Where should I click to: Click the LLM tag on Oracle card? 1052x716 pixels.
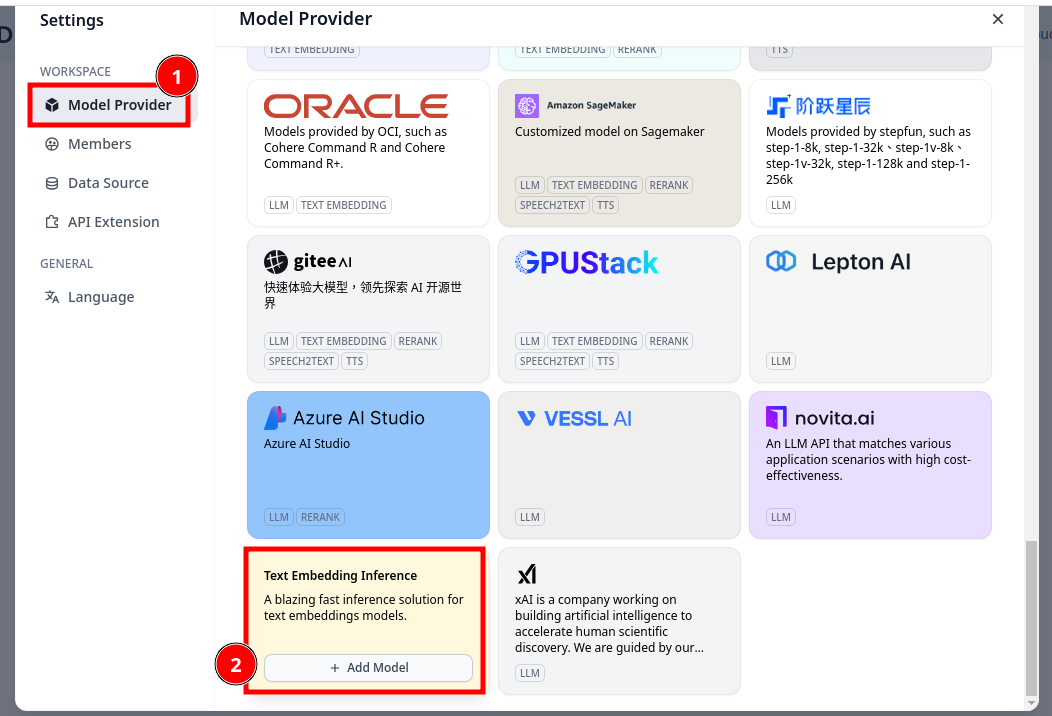pos(278,205)
